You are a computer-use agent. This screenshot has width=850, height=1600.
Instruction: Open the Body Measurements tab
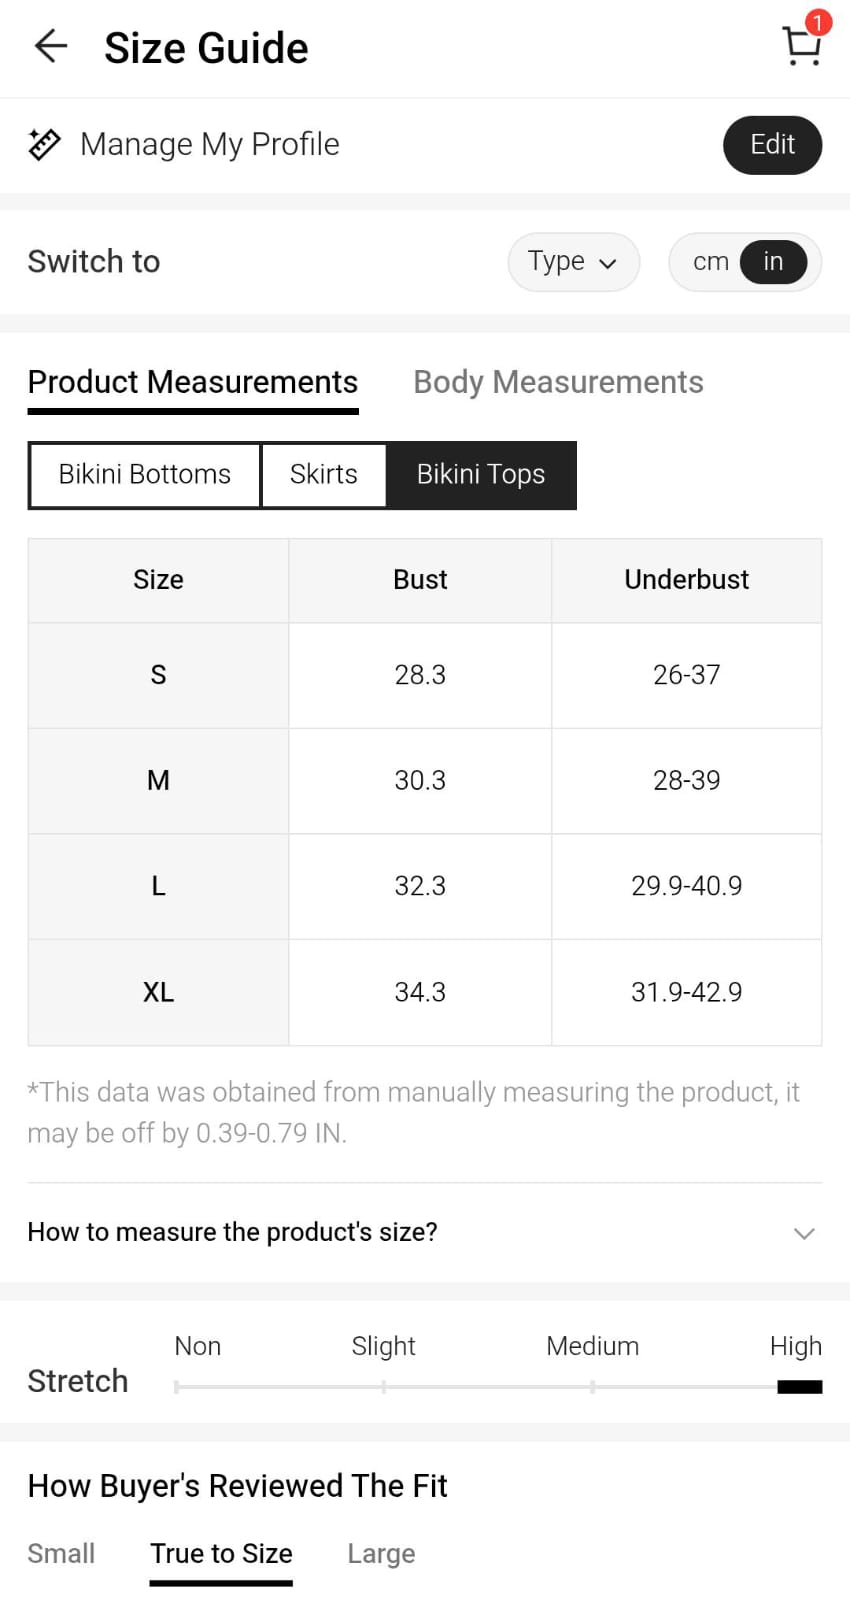point(558,382)
